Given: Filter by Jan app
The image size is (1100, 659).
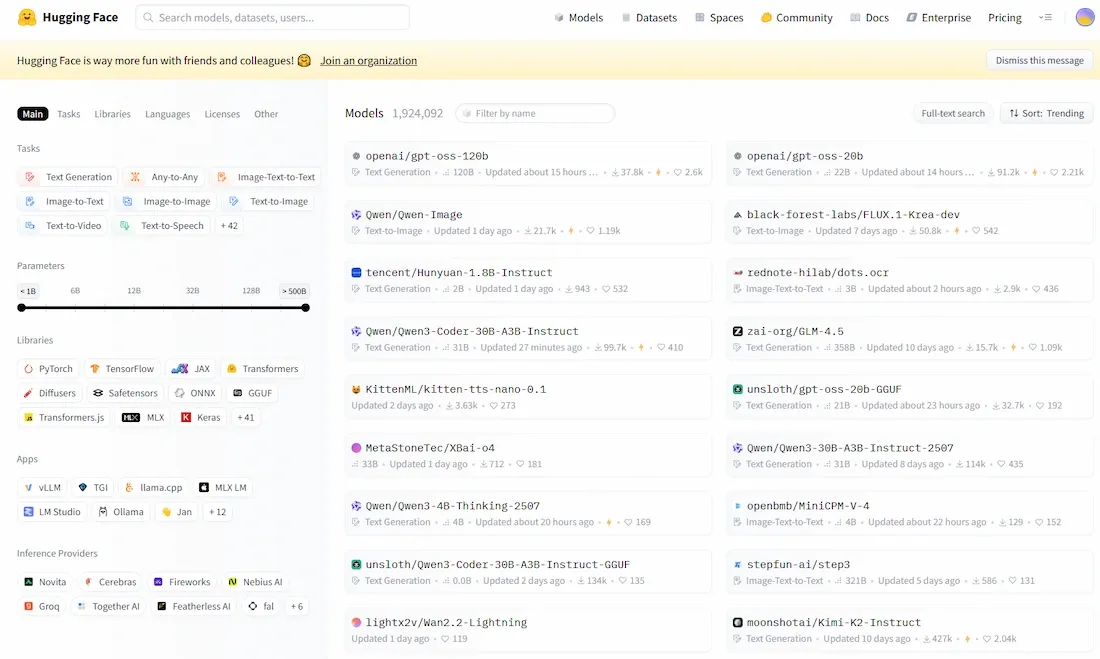Looking at the screenshot, I should coord(177,512).
